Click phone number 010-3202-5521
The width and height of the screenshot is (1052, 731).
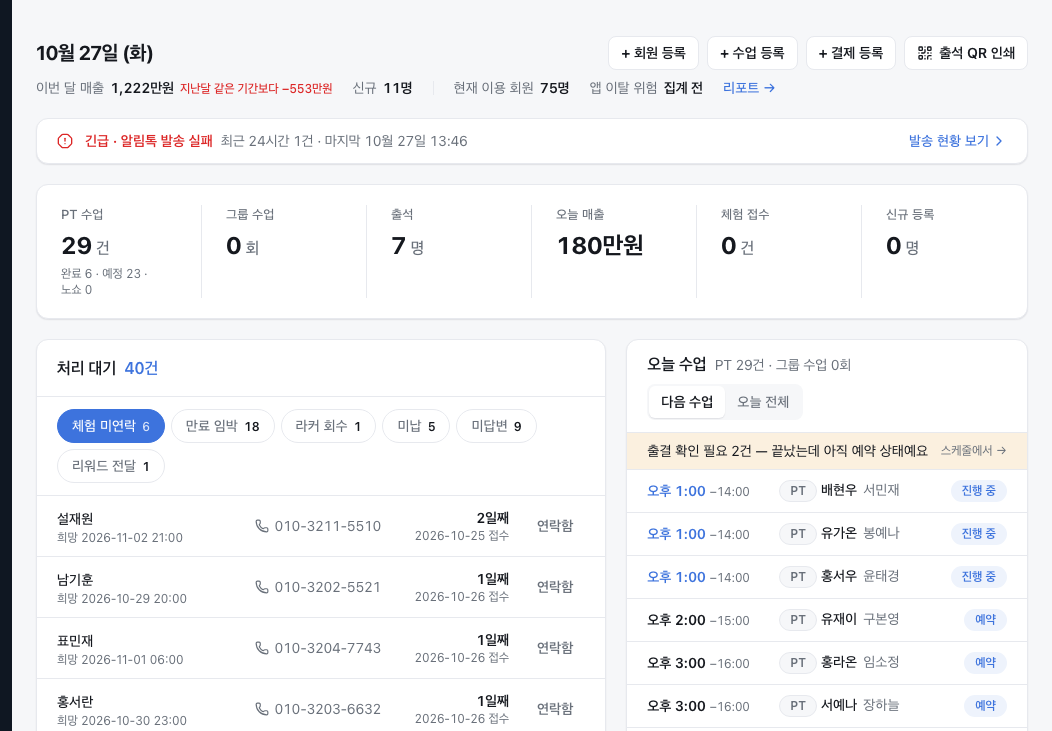(x=327, y=587)
